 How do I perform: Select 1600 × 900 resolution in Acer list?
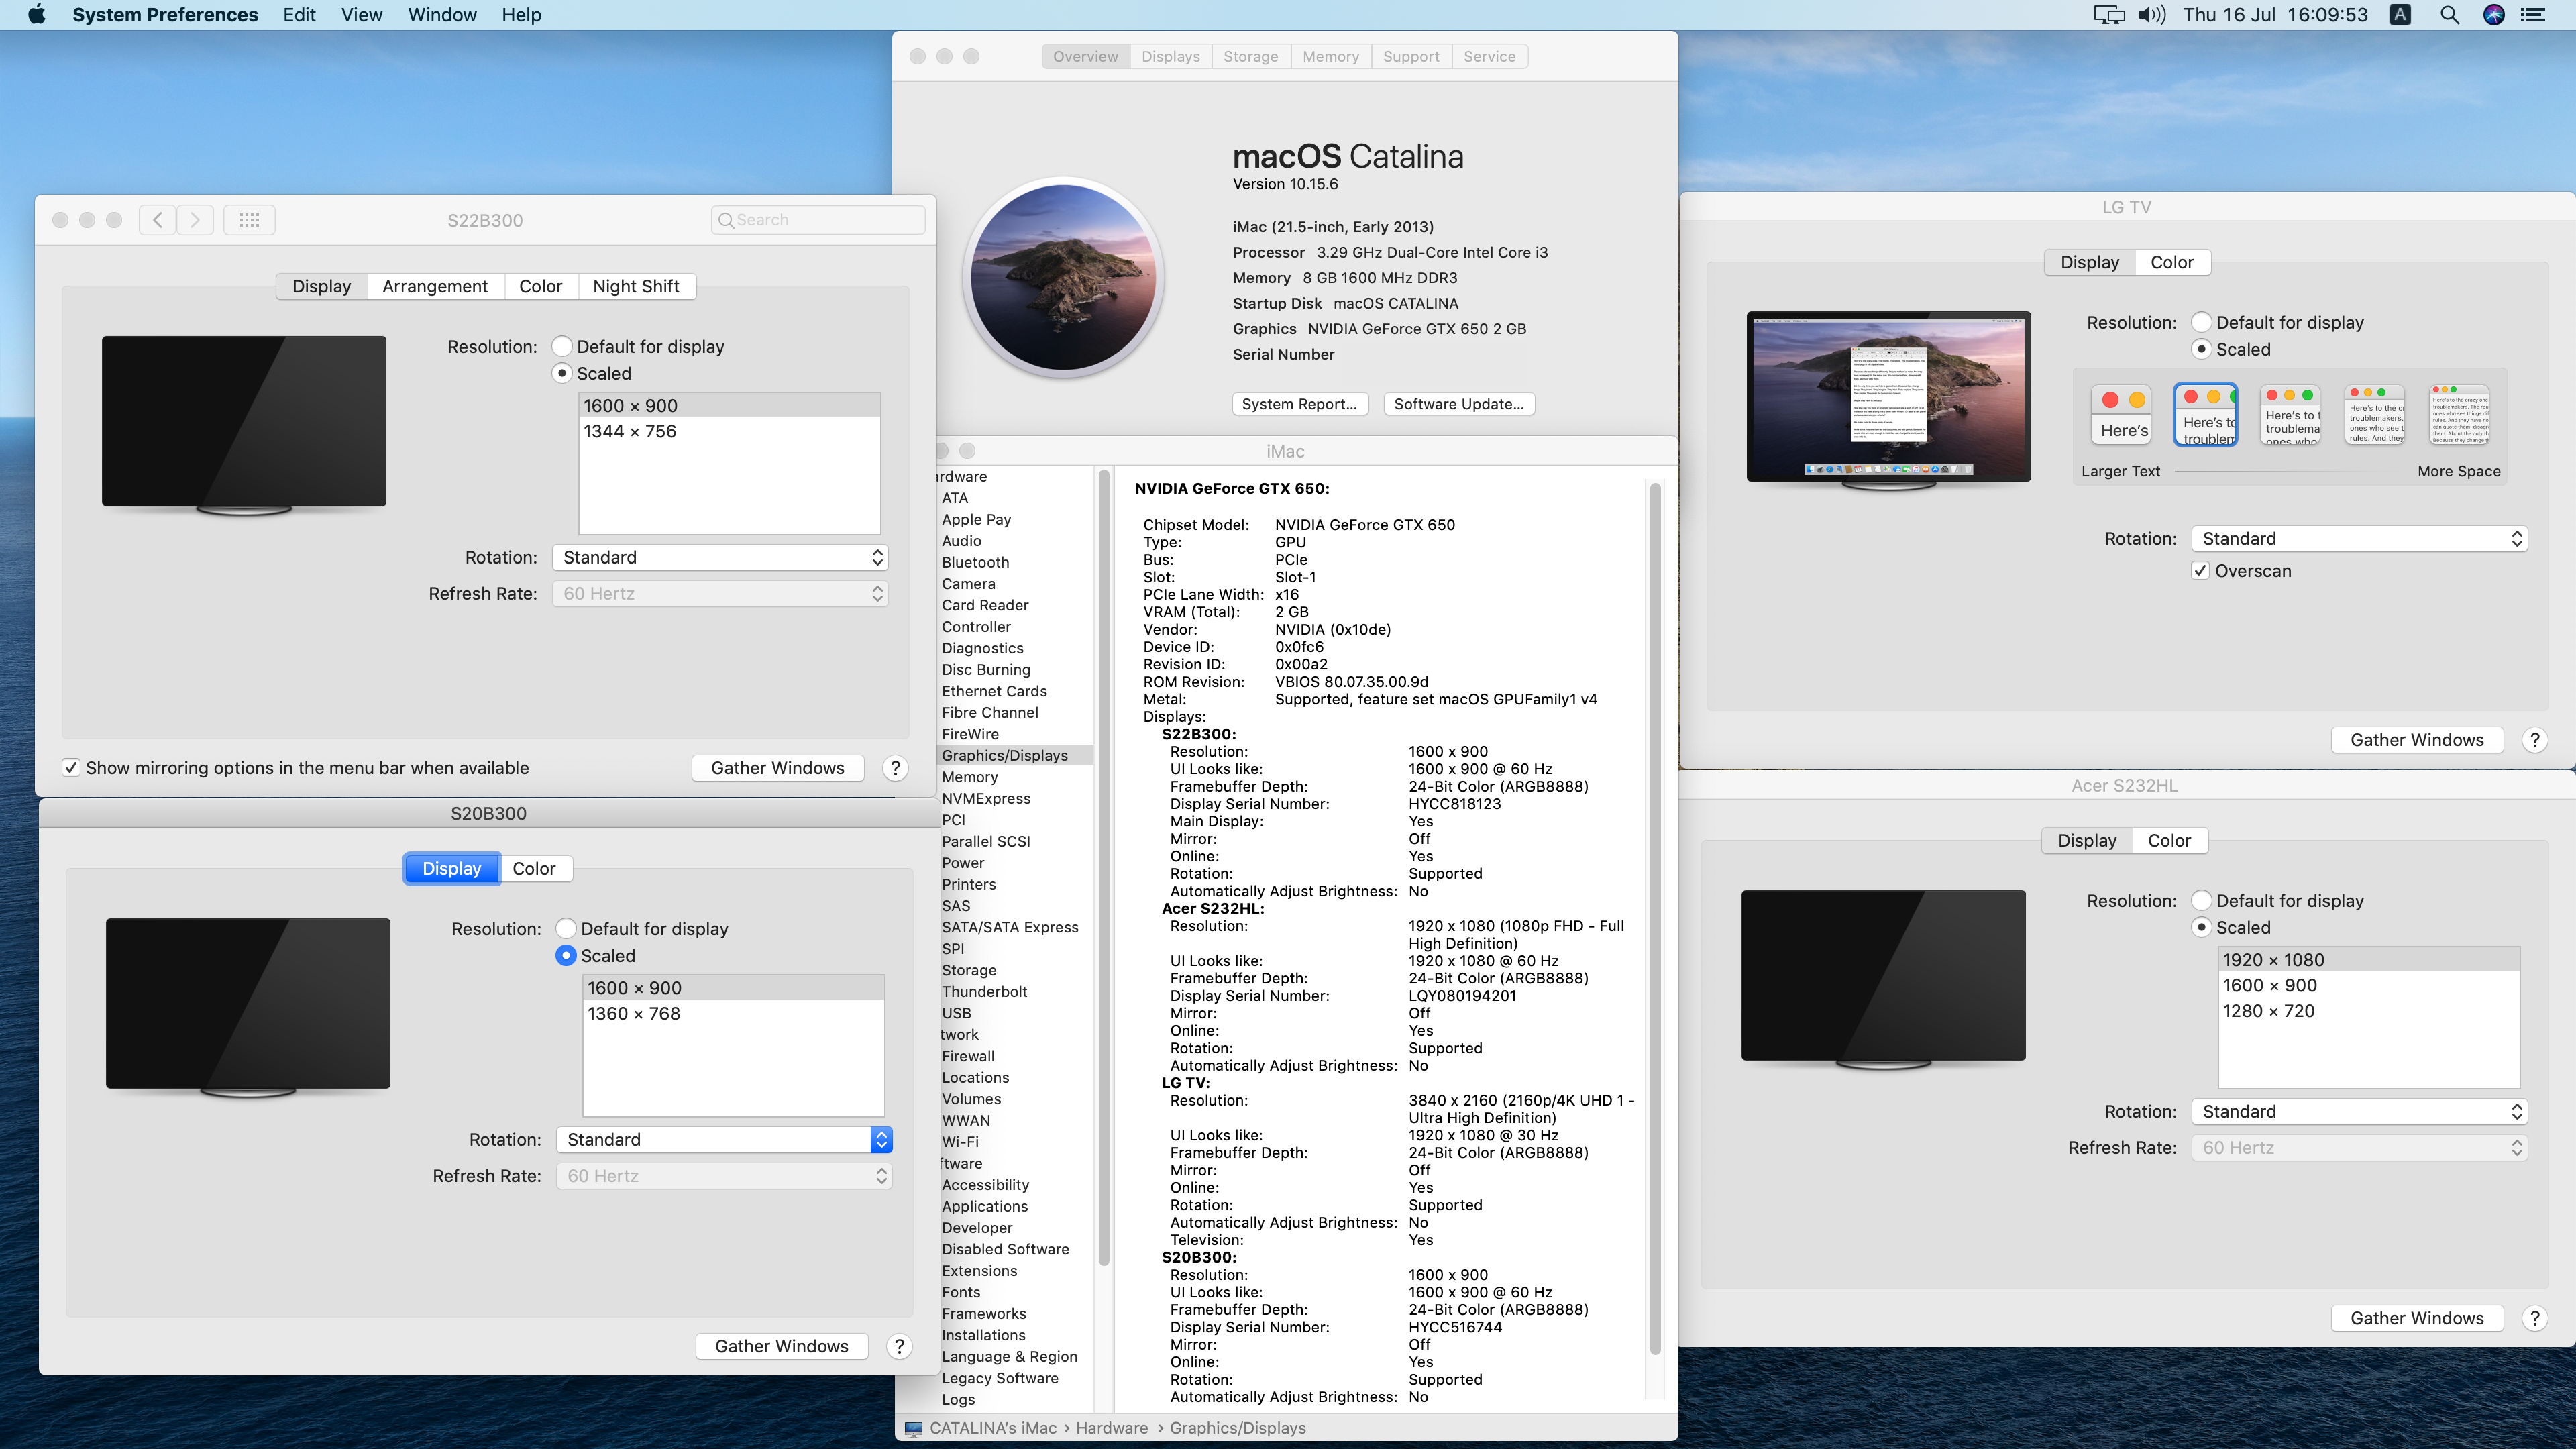tap(2368, 985)
